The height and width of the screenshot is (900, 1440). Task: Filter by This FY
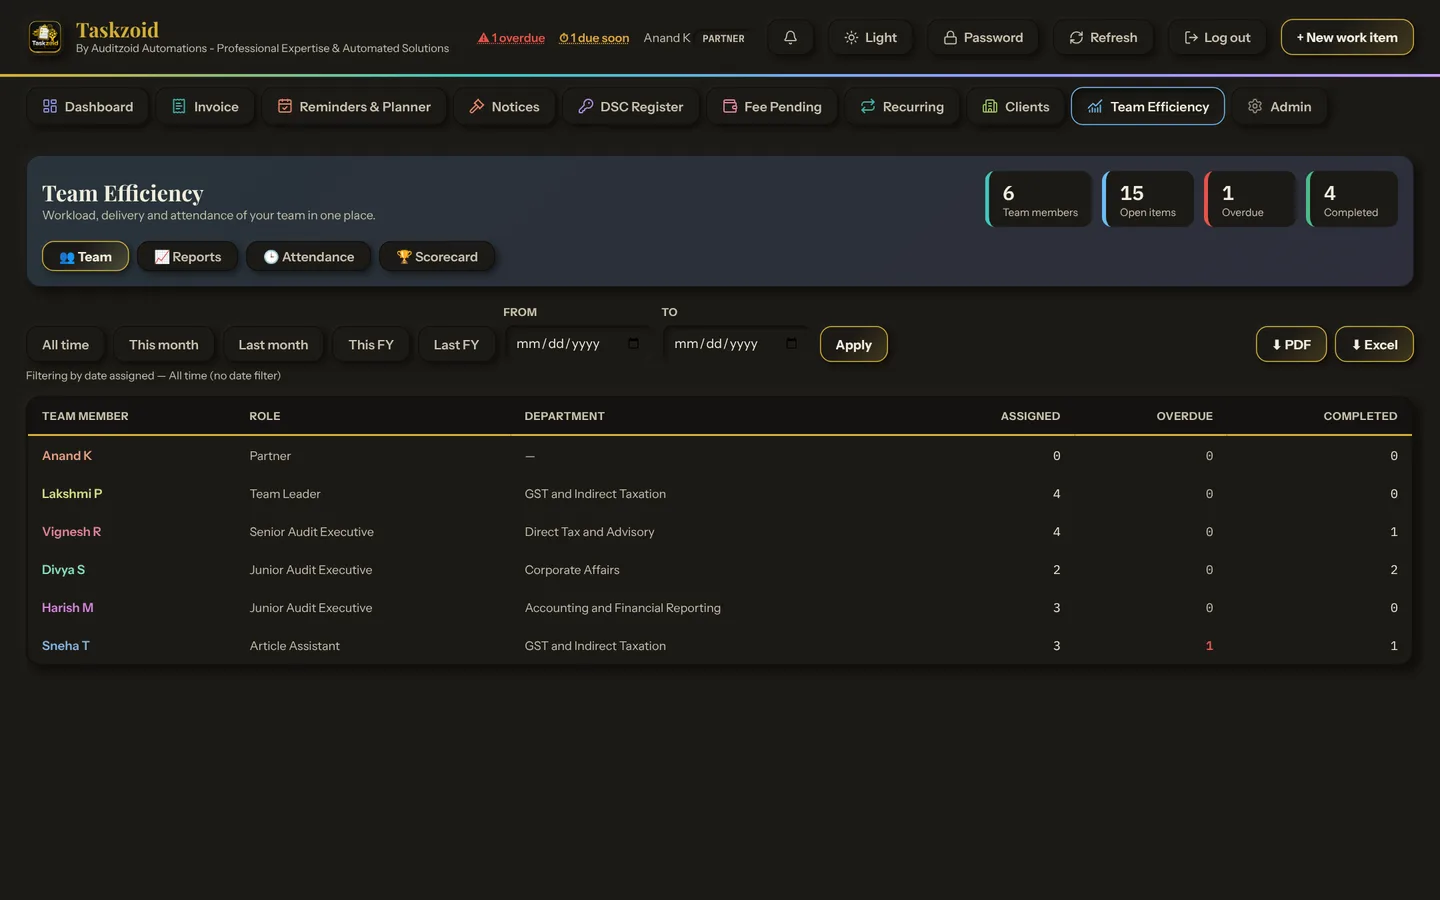371,344
